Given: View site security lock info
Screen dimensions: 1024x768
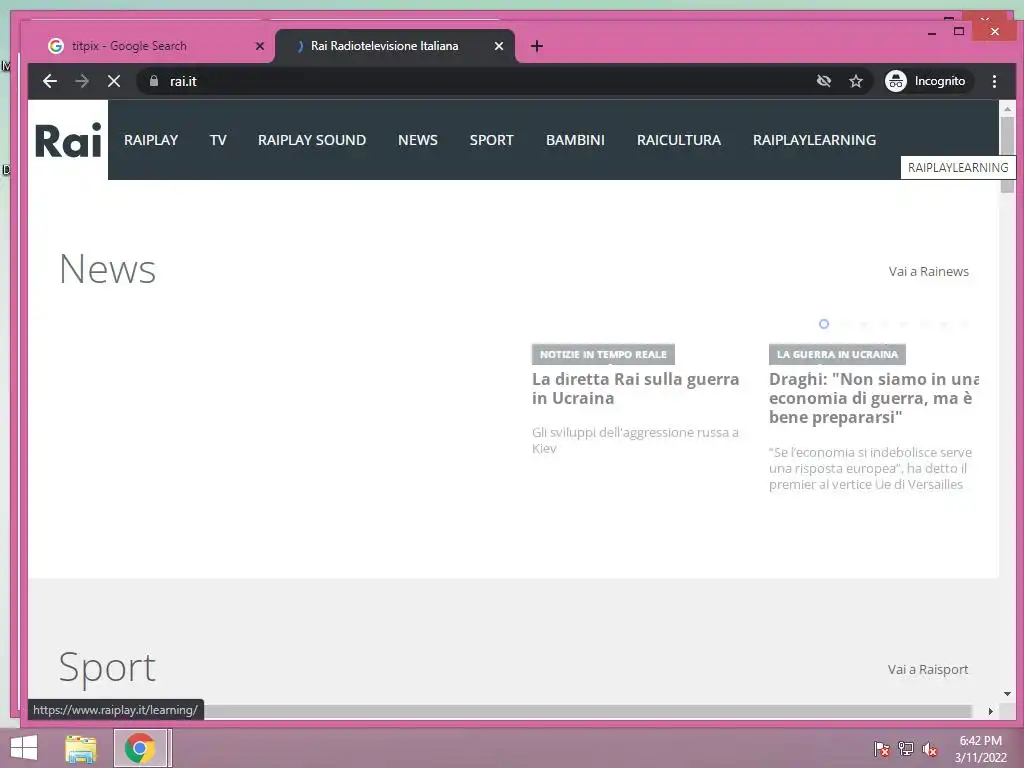Looking at the screenshot, I should (x=153, y=81).
